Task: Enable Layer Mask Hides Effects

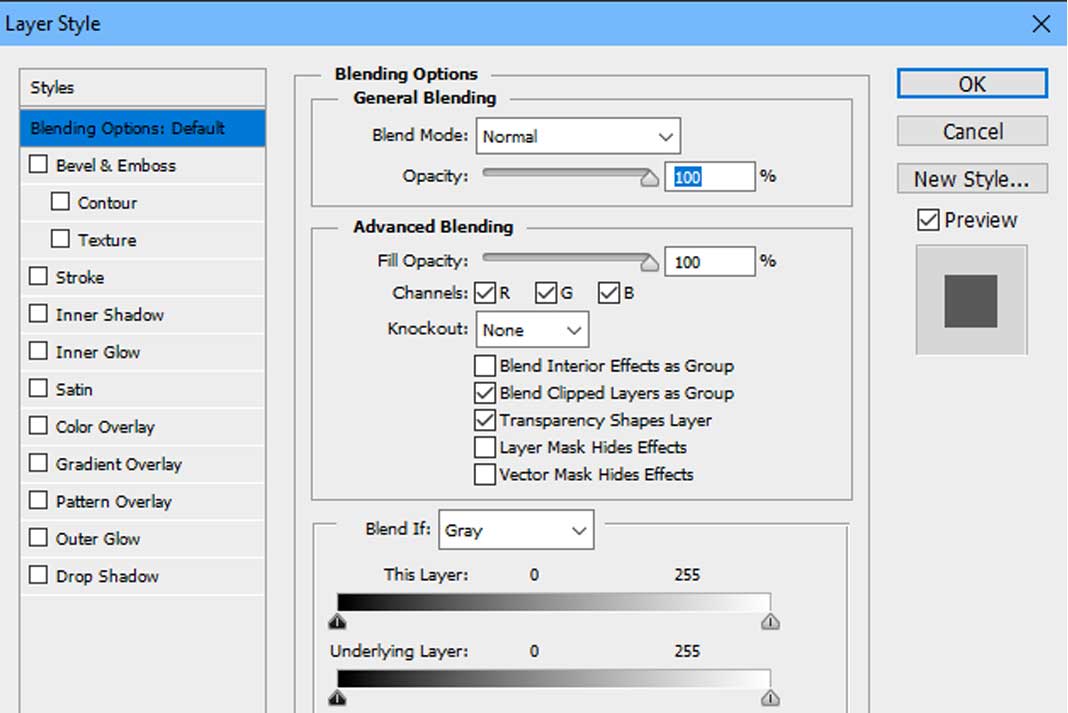Action: [484, 447]
